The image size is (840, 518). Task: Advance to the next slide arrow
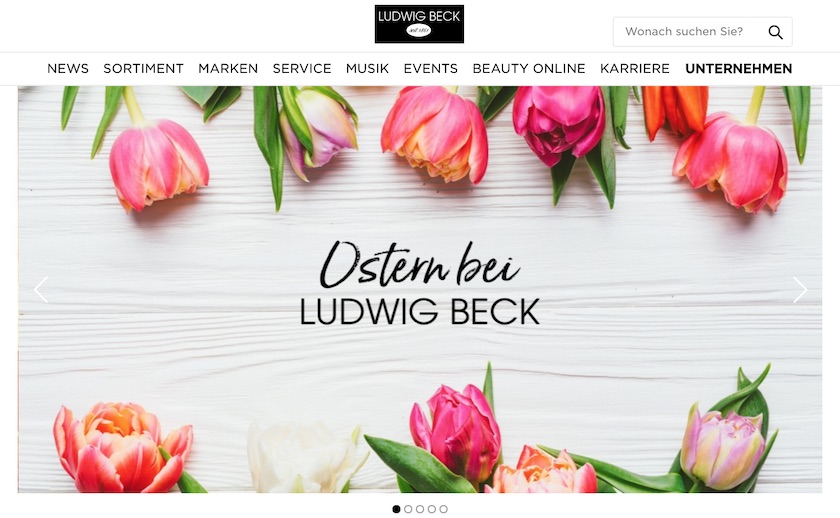pyautogui.click(x=800, y=290)
